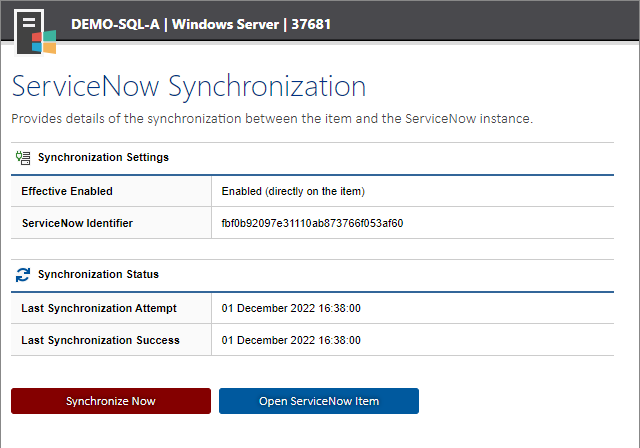Click the Synchronize Now button
This screenshot has width=640, height=448.
tap(111, 401)
